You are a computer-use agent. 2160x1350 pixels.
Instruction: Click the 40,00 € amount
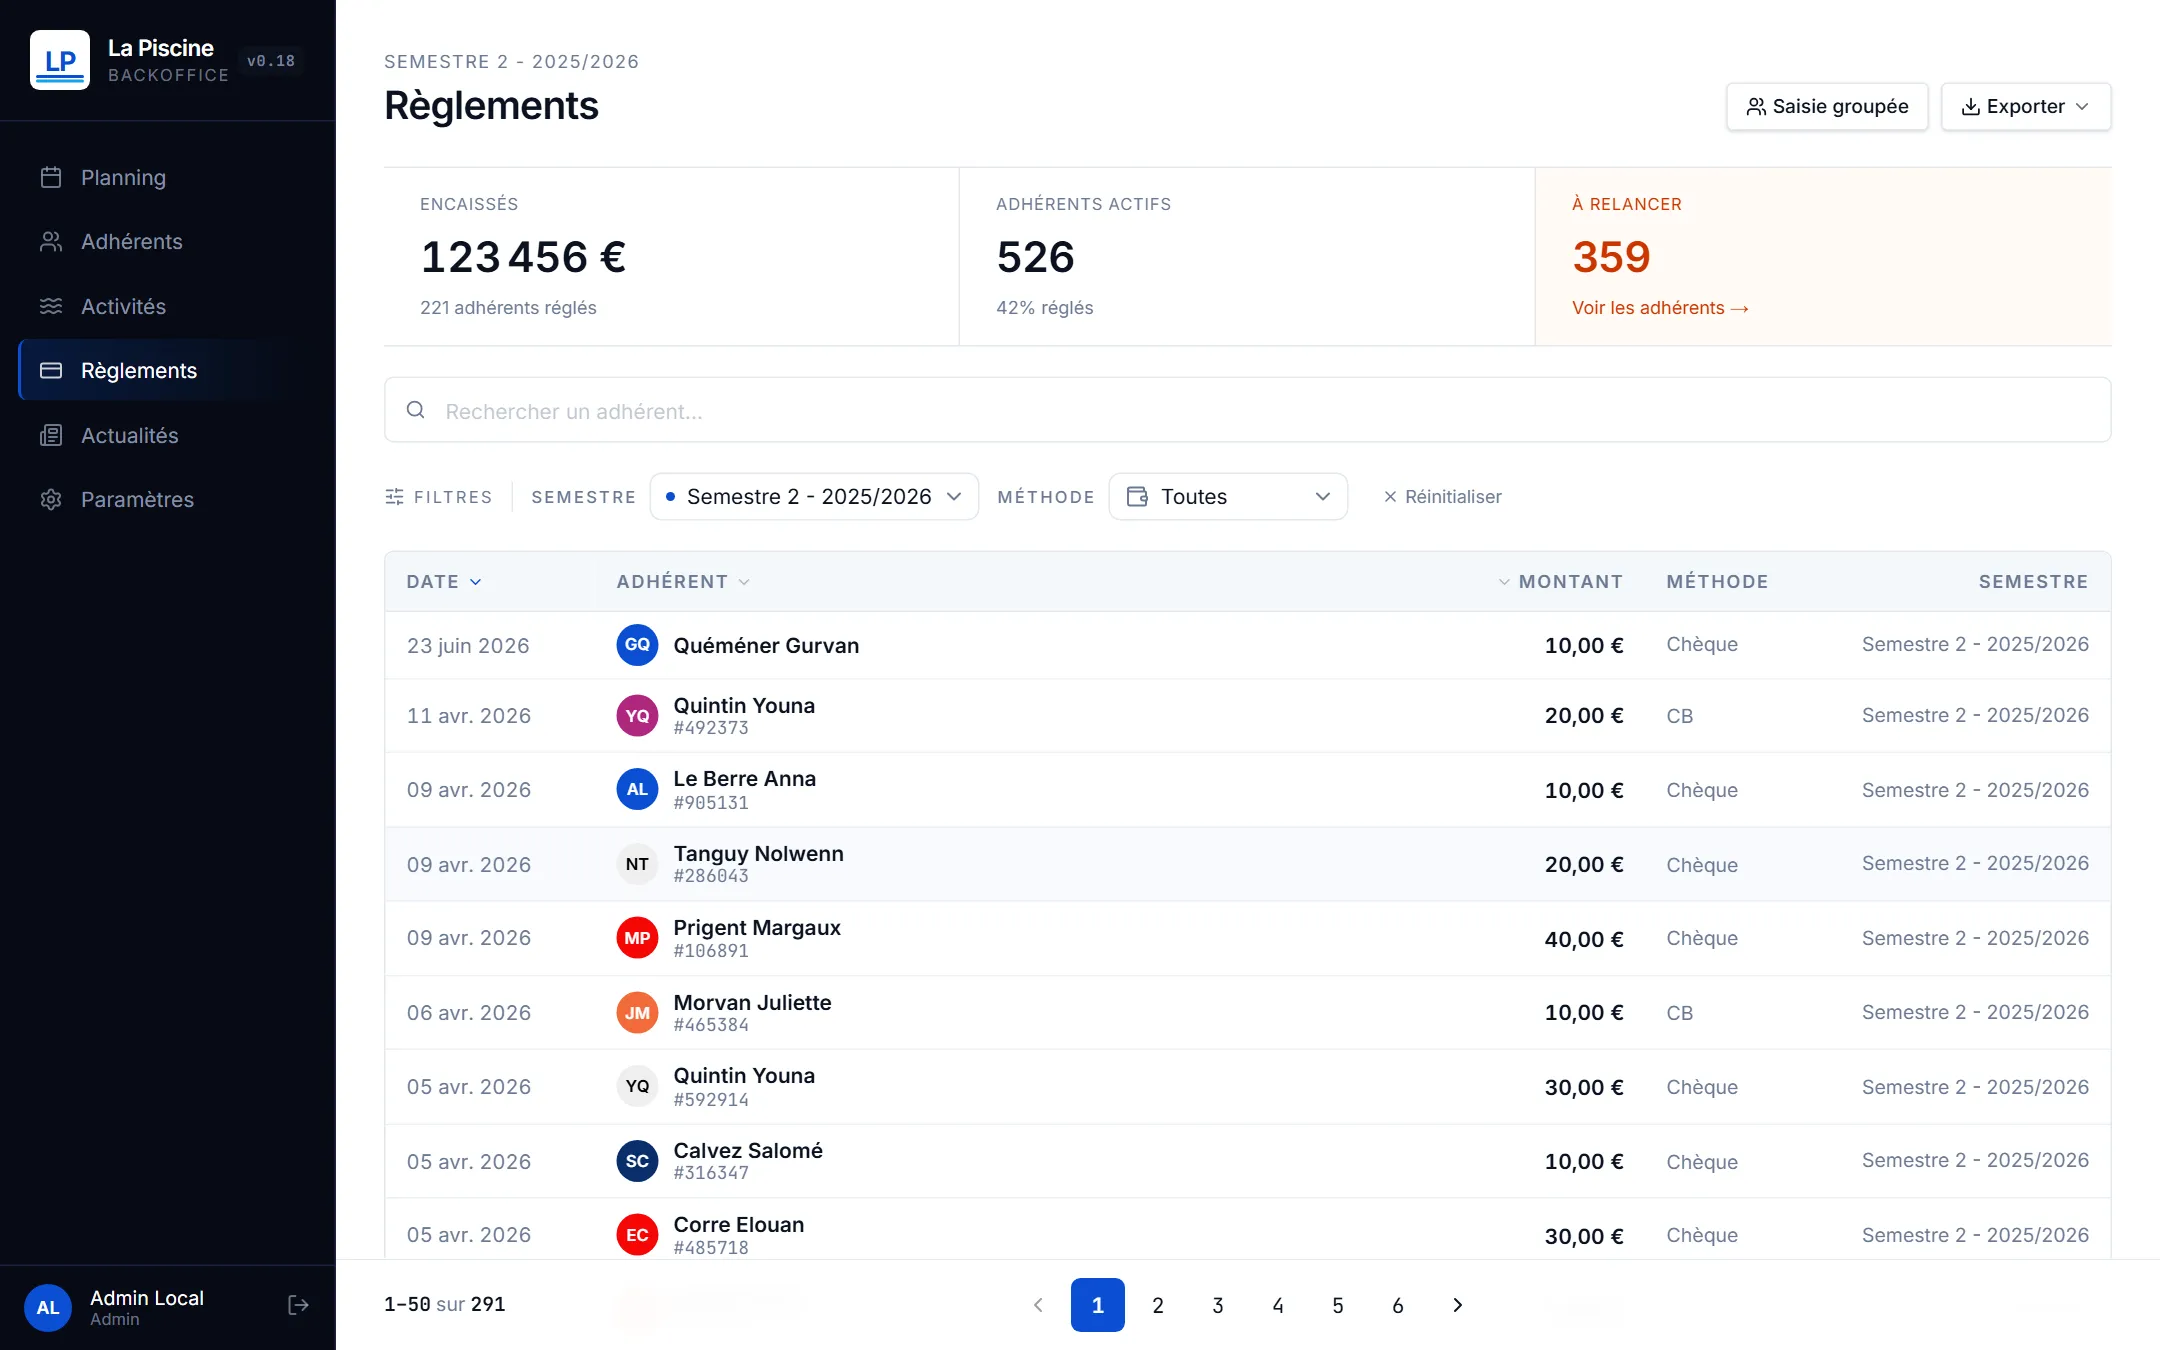click(1583, 939)
